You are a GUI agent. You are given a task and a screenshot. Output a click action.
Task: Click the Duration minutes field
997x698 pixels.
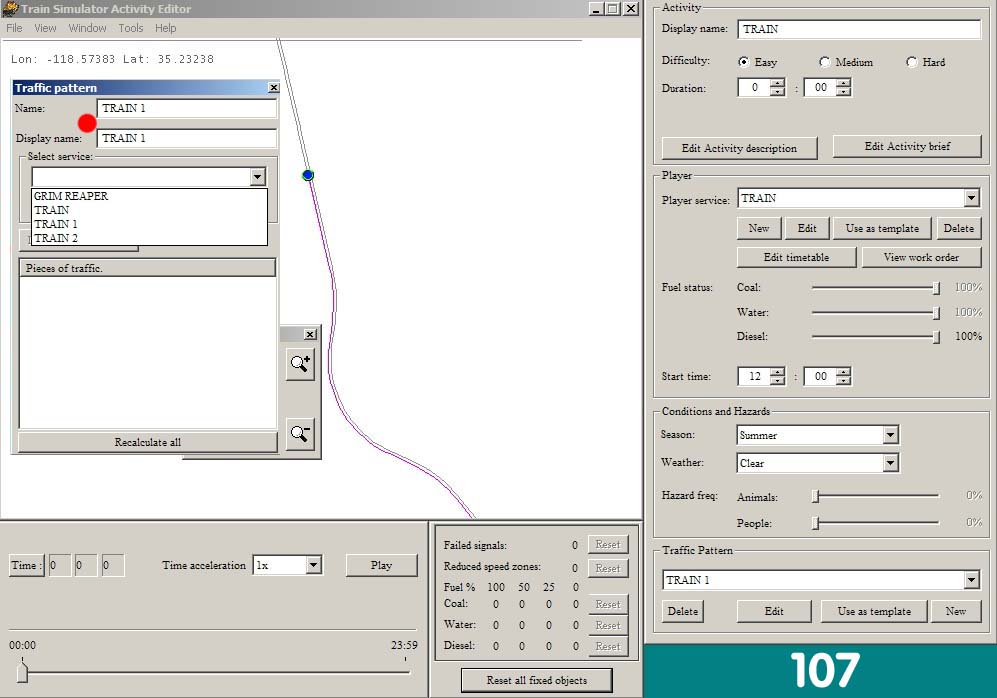pos(820,88)
